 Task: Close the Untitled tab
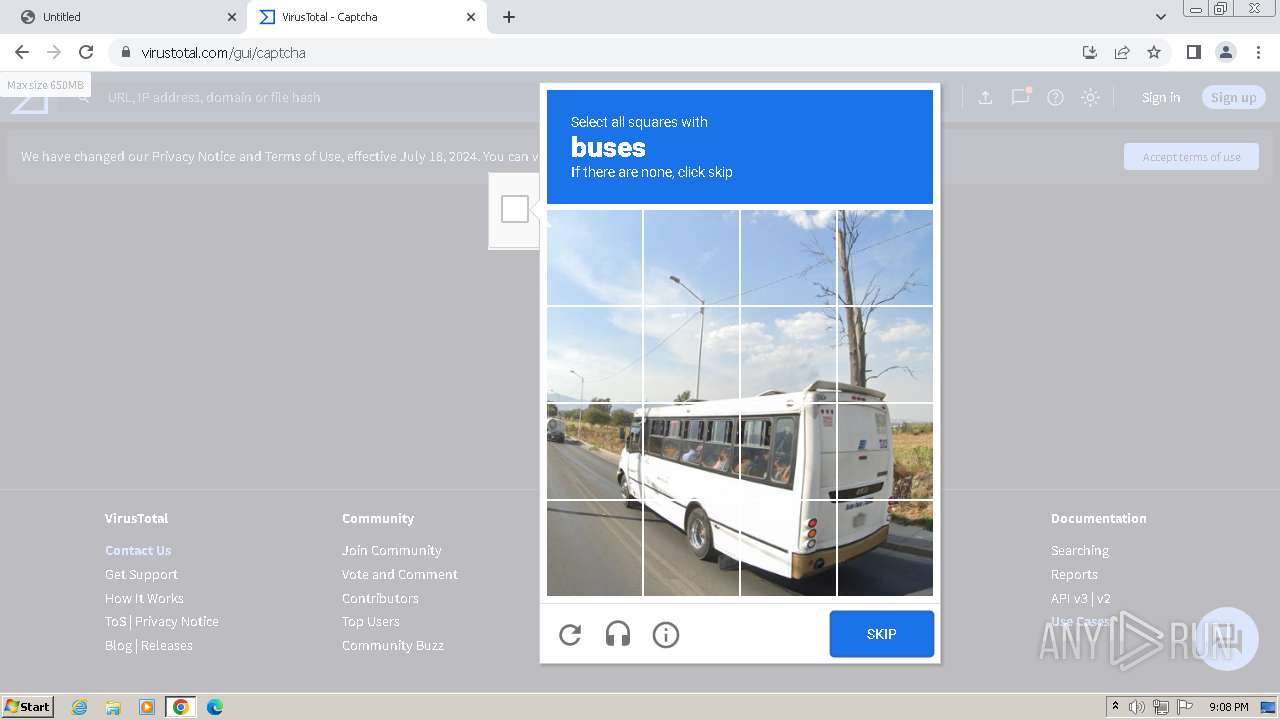point(232,17)
